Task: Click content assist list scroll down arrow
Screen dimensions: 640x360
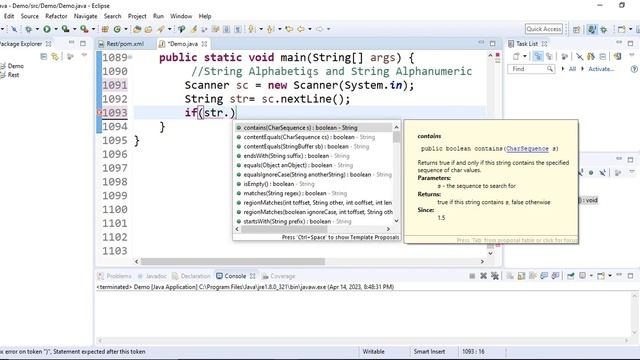Action: tap(396, 221)
